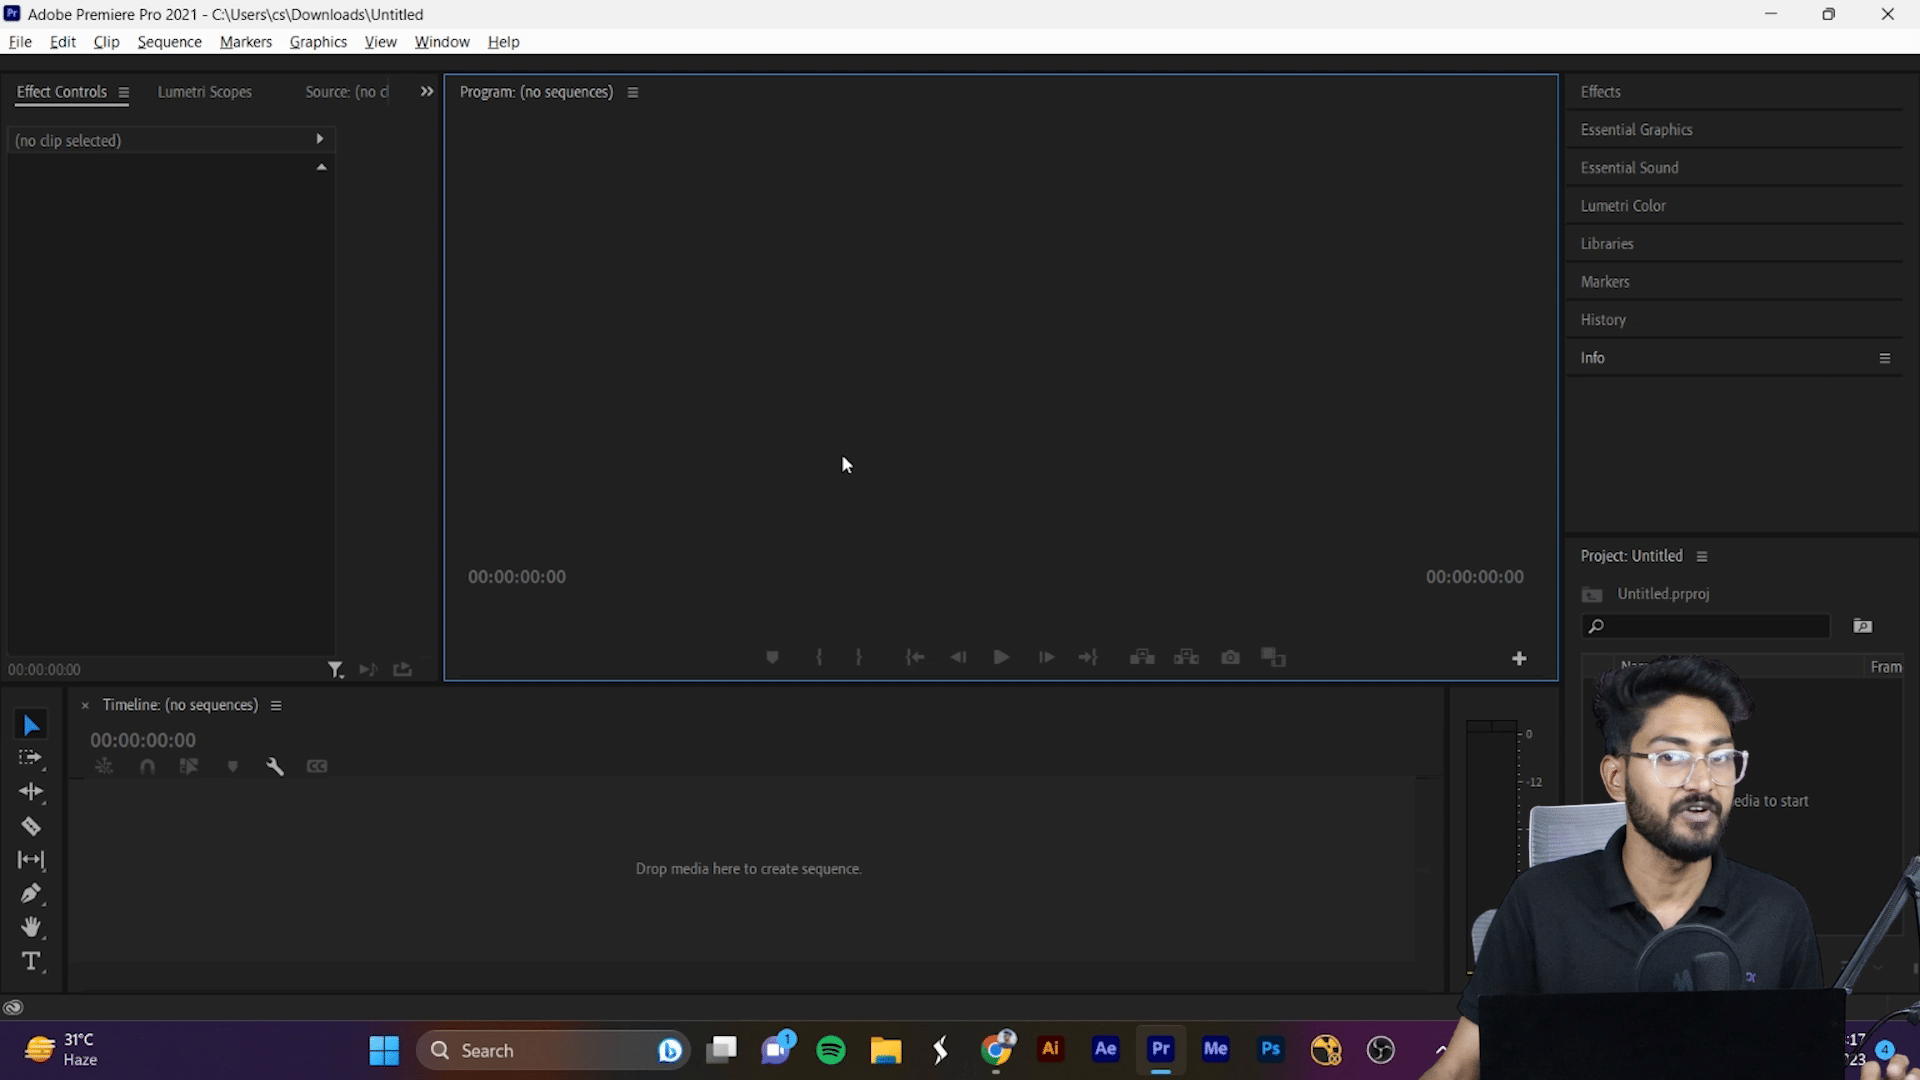This screenshot has height=1080, width=1920.
Task: Expand the no clip selected arrow
Action: [320, 139]
